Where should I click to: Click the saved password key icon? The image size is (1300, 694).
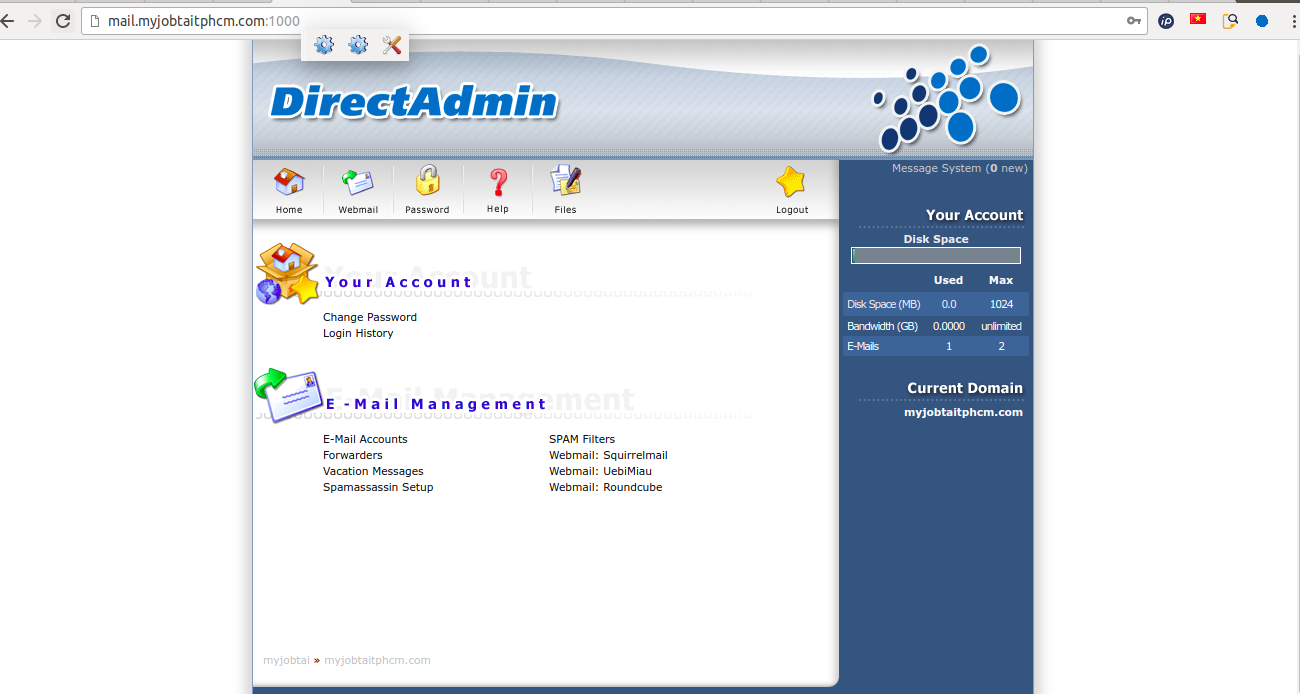click(x=1134, y=20)
